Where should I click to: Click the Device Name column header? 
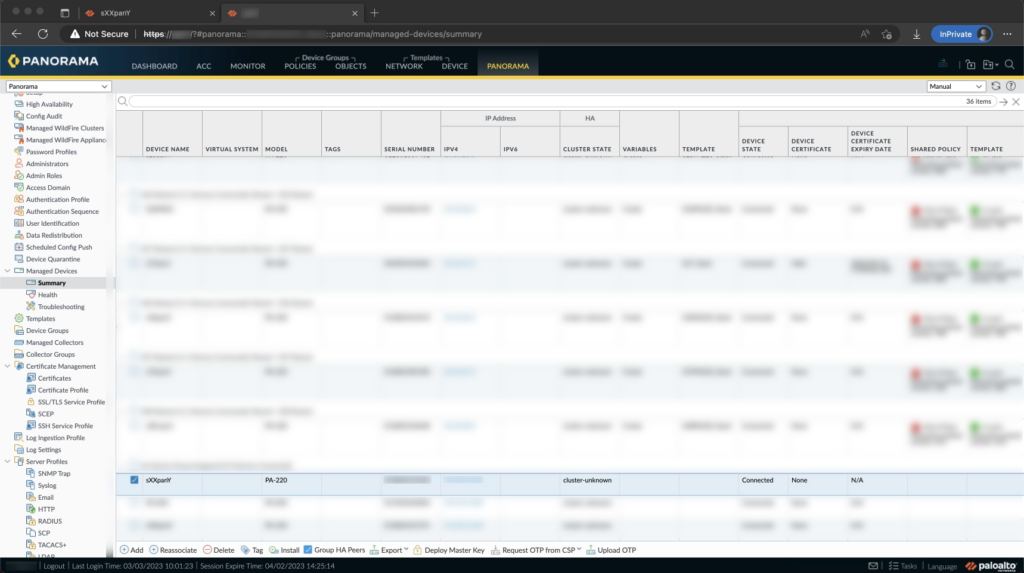tap(168, 149)
